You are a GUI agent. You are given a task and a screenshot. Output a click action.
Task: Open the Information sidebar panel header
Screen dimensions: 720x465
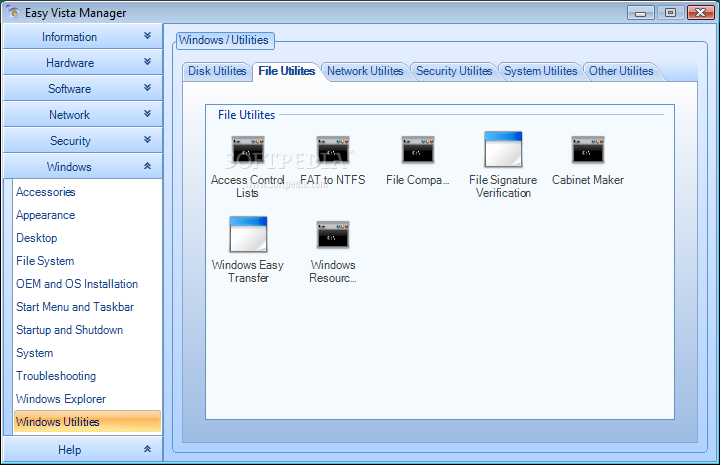pyautogui.click(x=83, y=36)
